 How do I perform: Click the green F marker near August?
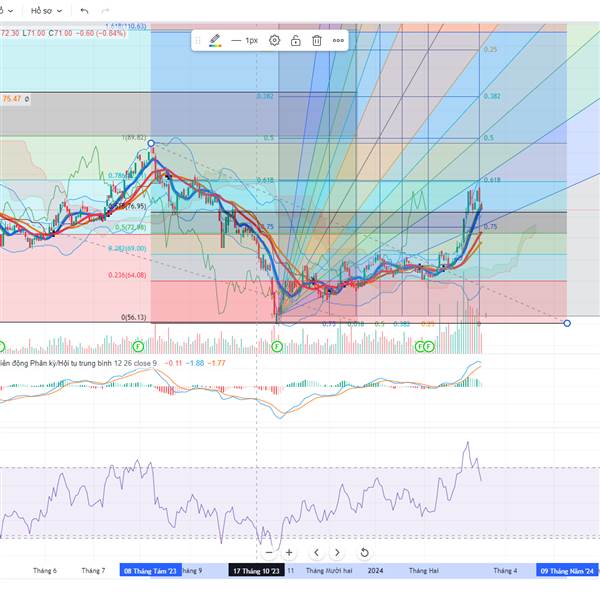pos(138,347)
